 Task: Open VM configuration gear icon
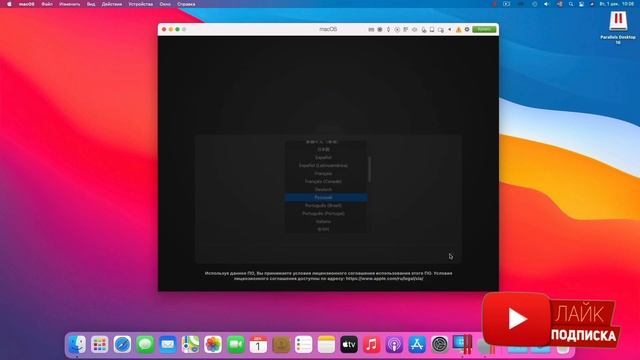coord(467,29)
